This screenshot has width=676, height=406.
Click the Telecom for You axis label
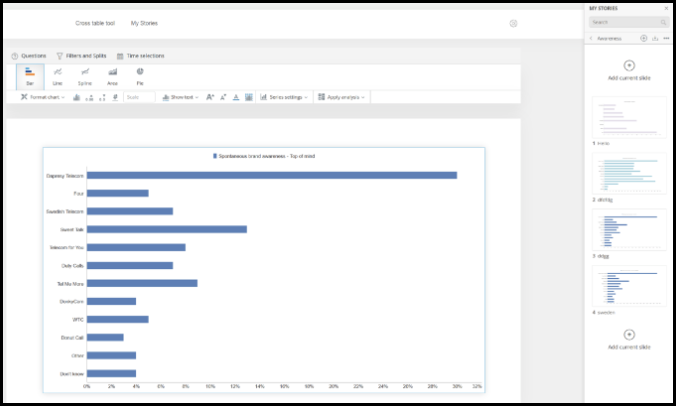point(66,247)
